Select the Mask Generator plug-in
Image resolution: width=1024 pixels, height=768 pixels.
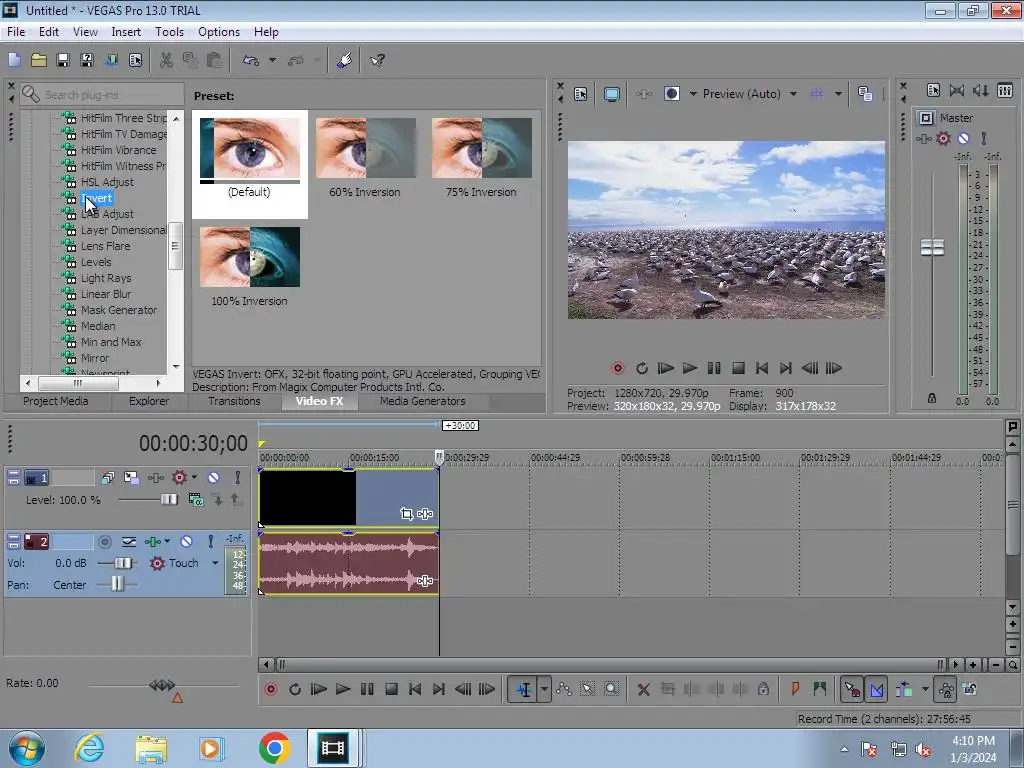(119, 310)
